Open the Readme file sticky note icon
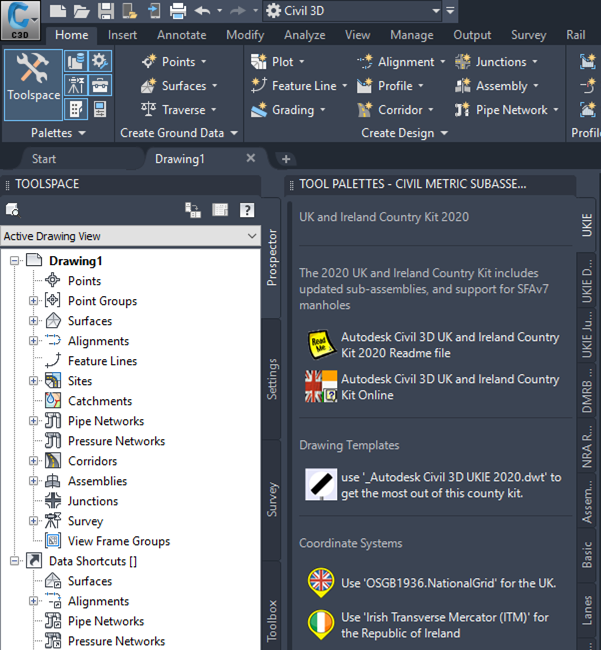 click(x=320, y=345)
